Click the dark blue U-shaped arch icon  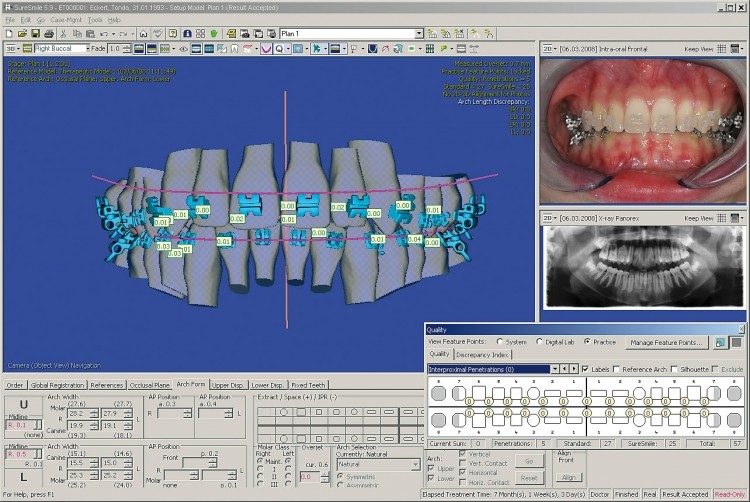click(x=373, y=49)
